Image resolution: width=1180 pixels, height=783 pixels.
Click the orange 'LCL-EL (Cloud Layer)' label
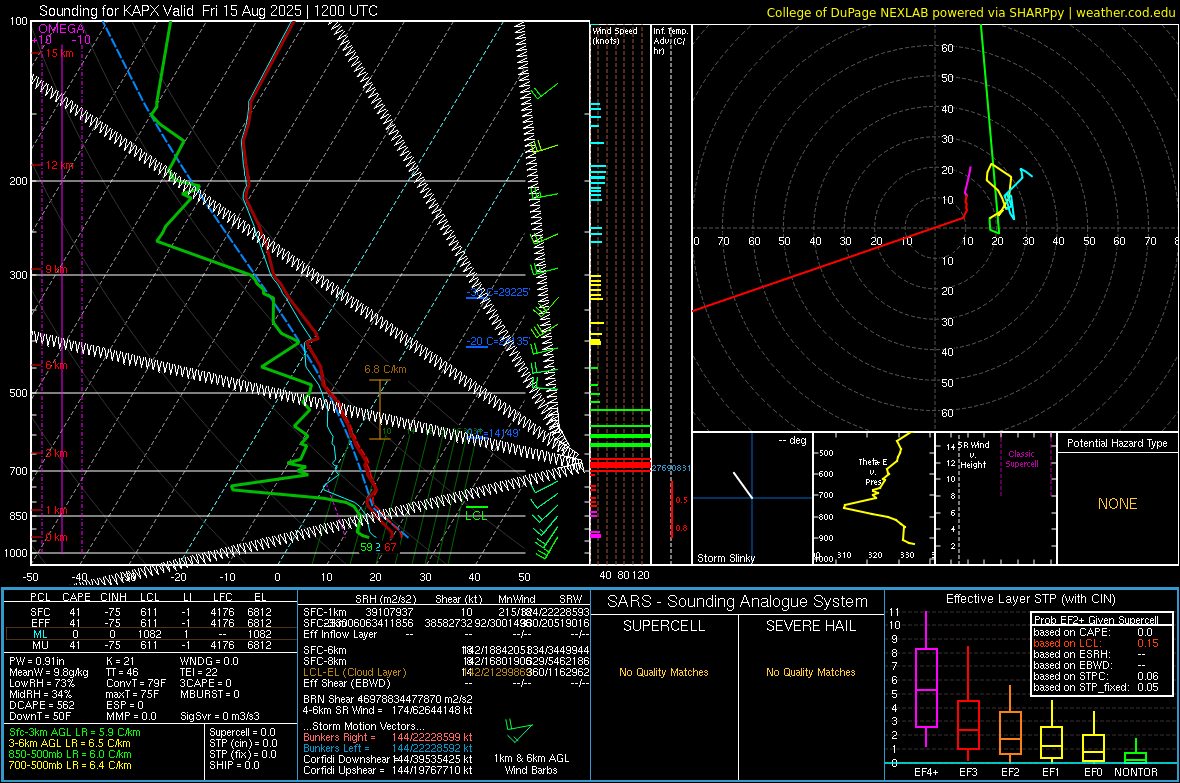tap(354, 672)
